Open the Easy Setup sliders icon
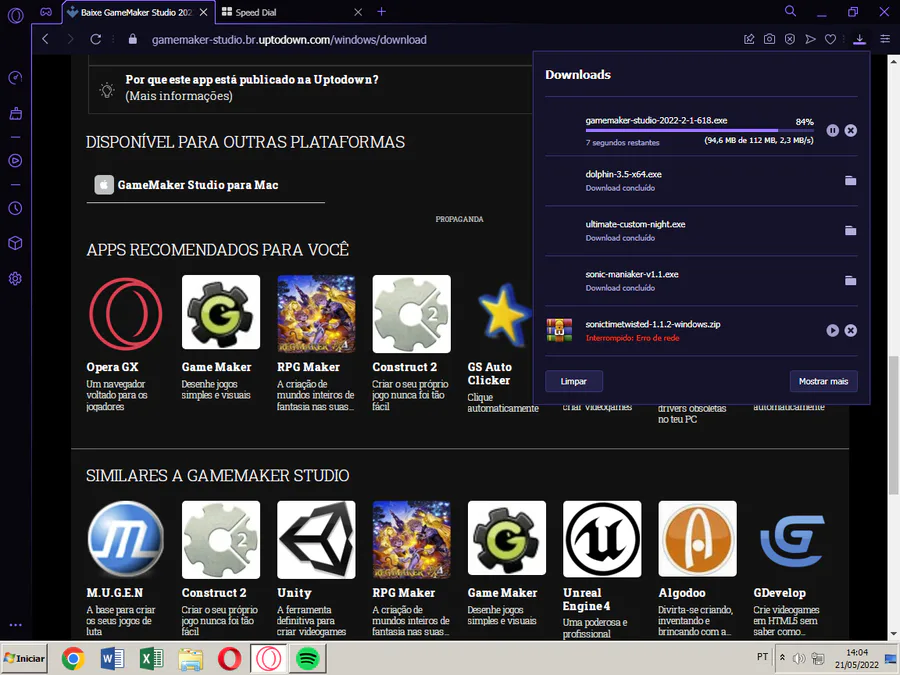This screenshot has width=900, height=675. tap(885, 39)
